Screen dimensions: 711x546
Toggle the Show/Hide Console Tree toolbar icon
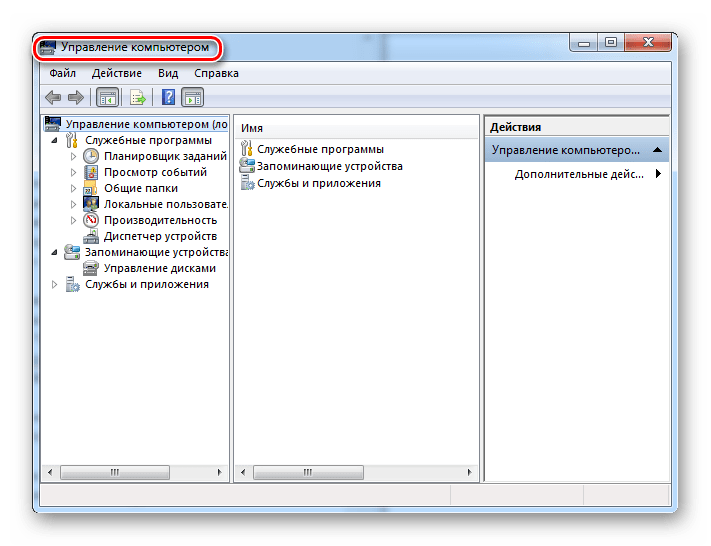pyautogui.click(x=107, y=98)
